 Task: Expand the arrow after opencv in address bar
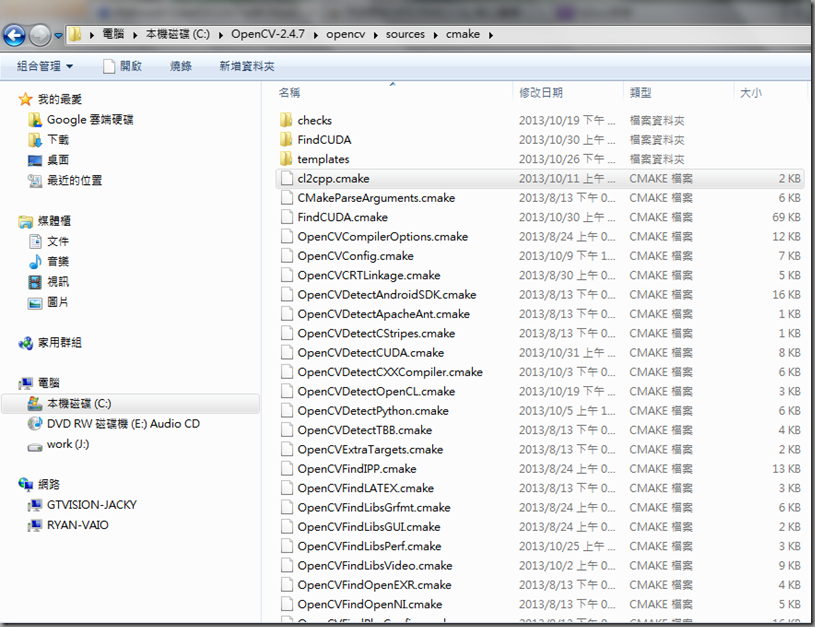375,35
